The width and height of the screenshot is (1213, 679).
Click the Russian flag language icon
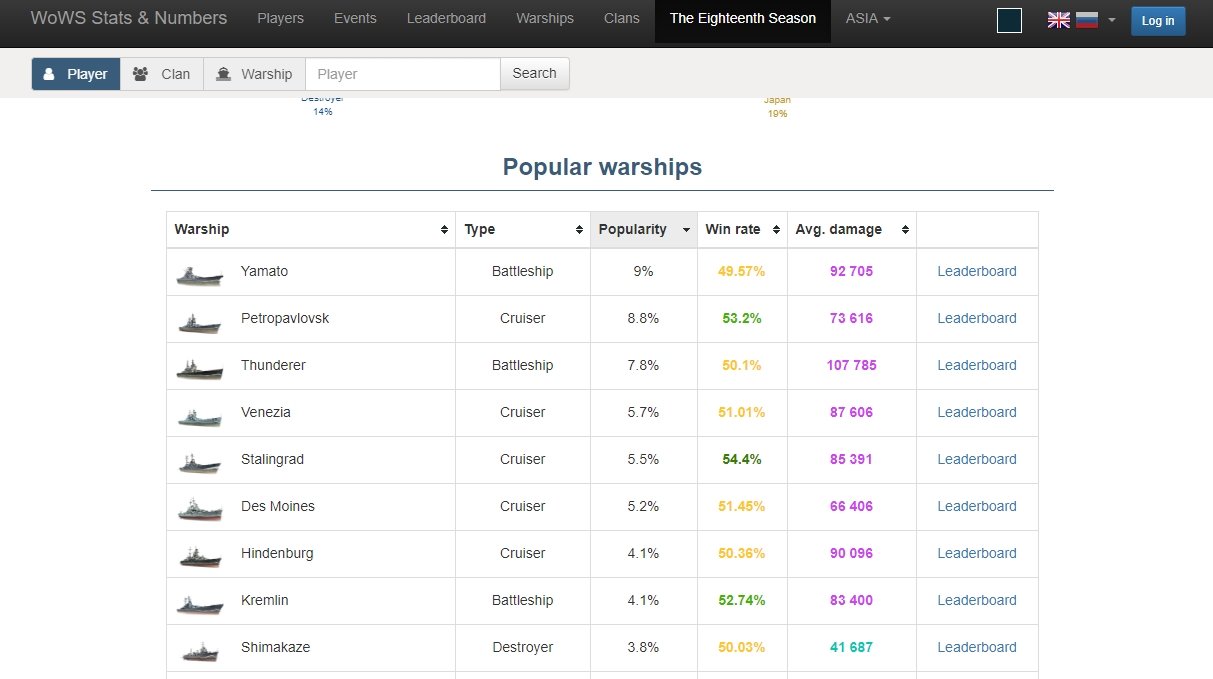tap(1087, 20)
